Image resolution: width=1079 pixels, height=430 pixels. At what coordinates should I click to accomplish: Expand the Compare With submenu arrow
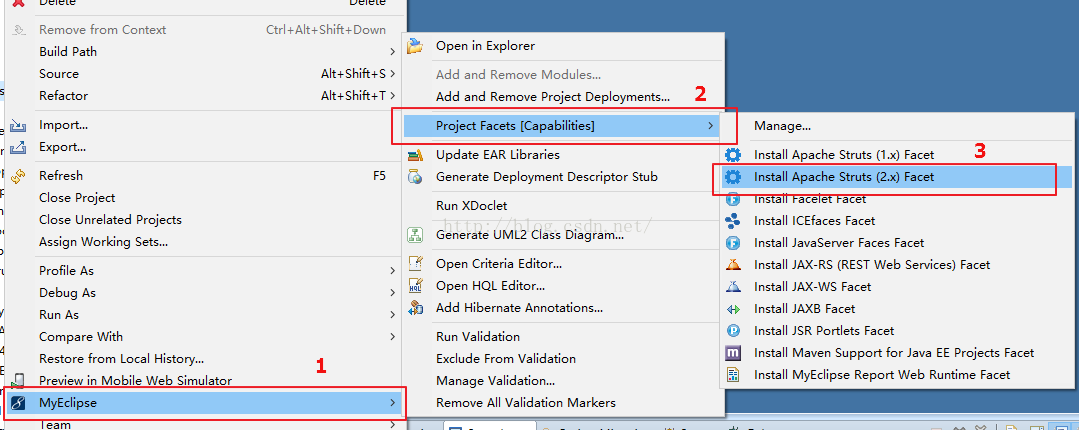(x=392, y=336)
